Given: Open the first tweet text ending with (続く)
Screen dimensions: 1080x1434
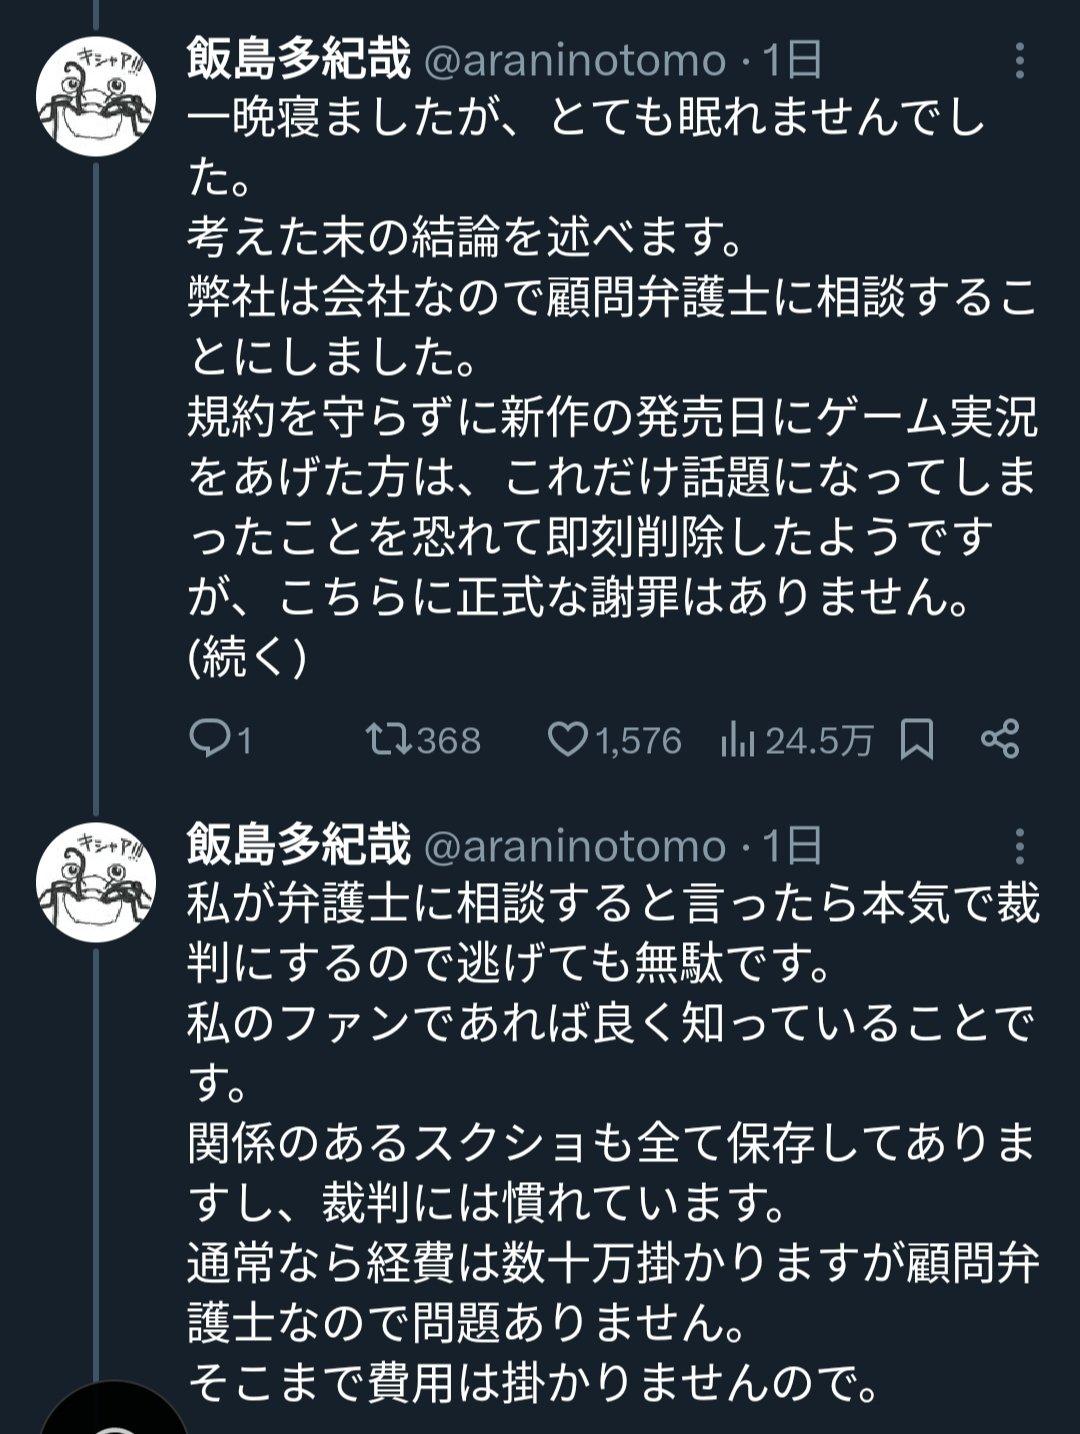Looking at the screenshot, I should (x=612, y=388).
